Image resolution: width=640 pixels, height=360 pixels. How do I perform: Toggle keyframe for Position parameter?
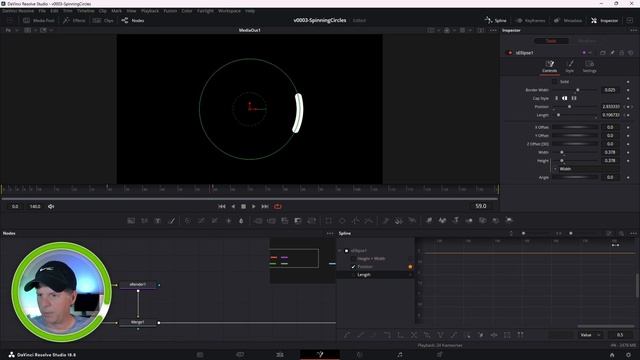coord(628,107)
